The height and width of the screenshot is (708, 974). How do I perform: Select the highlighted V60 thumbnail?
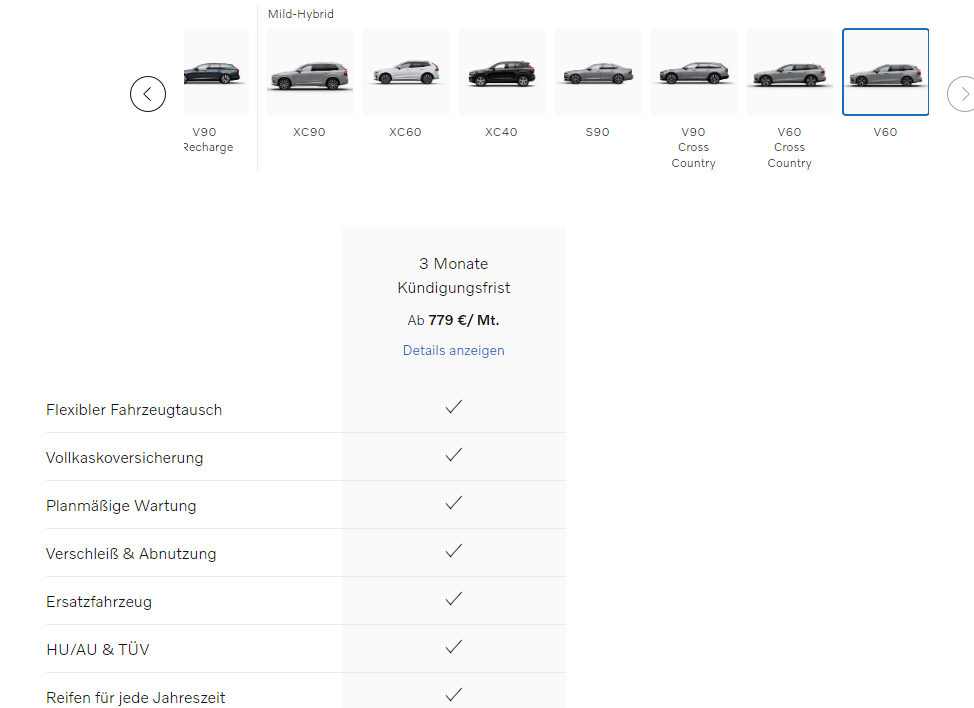click(886, 72)
